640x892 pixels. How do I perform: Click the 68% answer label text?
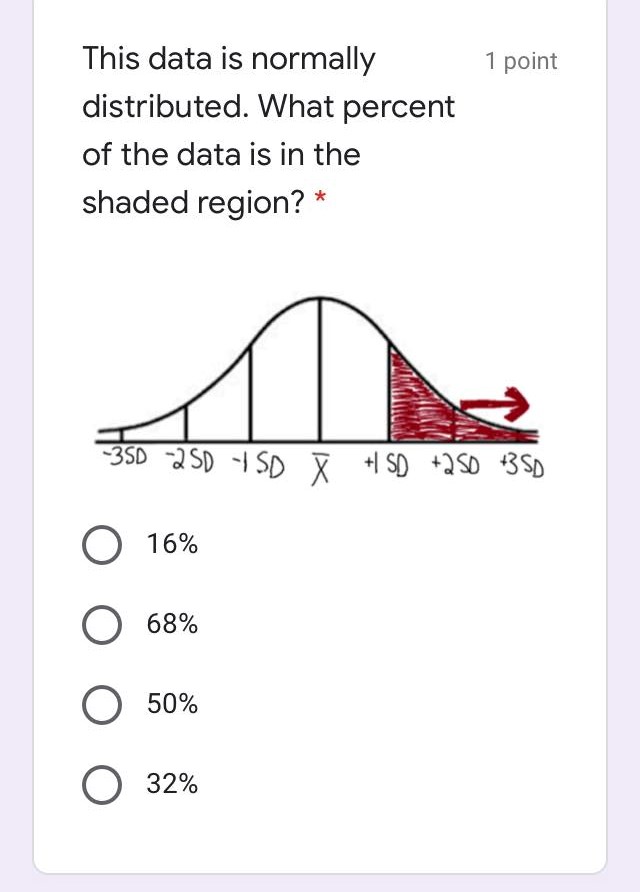173,624
